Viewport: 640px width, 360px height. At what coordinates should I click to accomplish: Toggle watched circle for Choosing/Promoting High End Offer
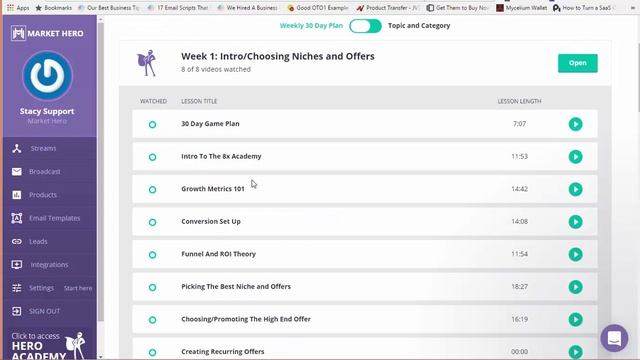[152, 320]
